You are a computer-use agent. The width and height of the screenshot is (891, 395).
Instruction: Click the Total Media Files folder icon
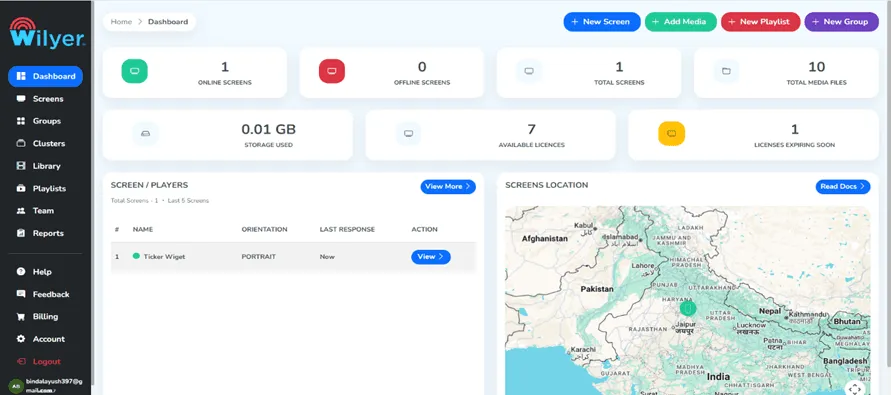[x=726, y=71]
